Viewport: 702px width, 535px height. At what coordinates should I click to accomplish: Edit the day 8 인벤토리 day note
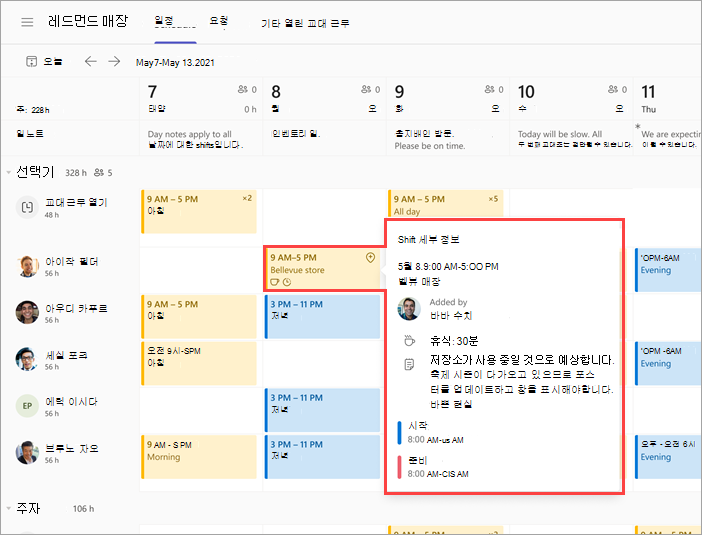pyautogui.click(x=325, y=139)
